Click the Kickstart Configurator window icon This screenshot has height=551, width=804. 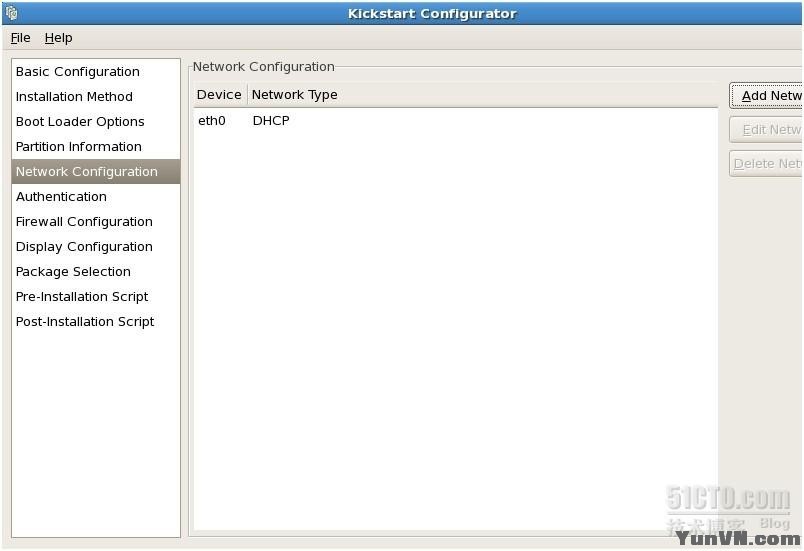click(11, 12)
